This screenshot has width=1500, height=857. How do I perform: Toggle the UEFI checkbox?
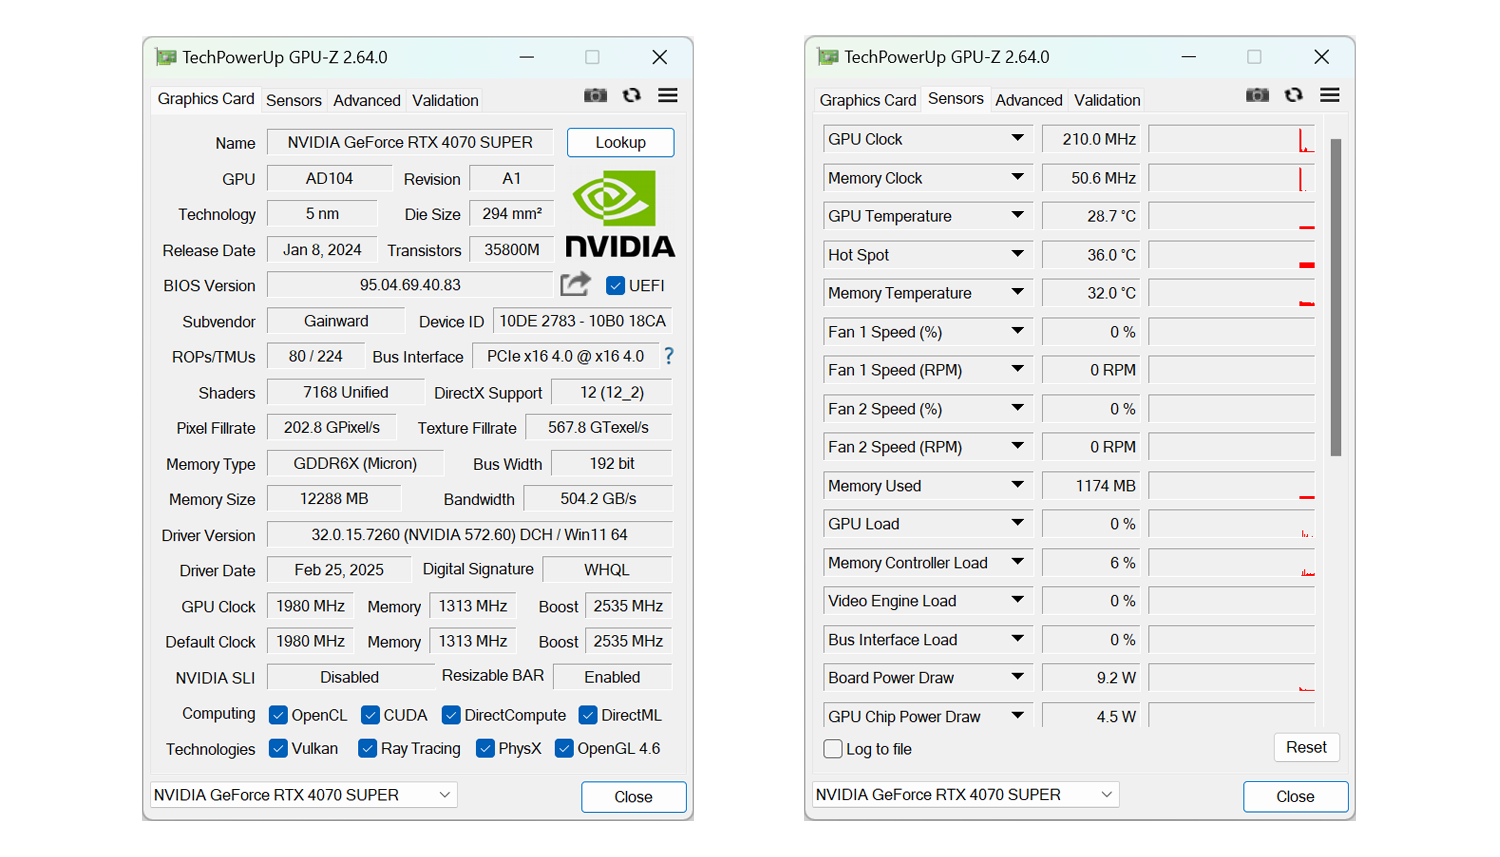tap(616, 285)
